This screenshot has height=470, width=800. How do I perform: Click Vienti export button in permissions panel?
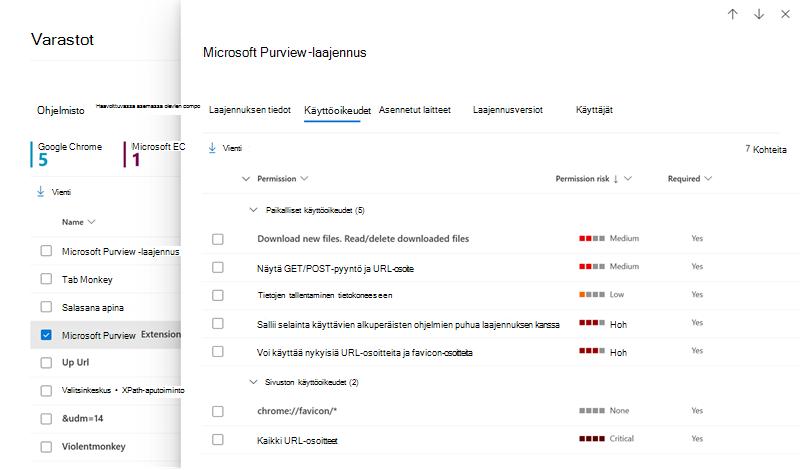[225, 148]
